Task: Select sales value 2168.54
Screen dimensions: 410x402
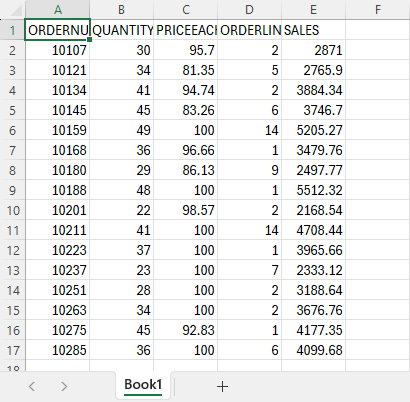Action: tap(314, 210)
